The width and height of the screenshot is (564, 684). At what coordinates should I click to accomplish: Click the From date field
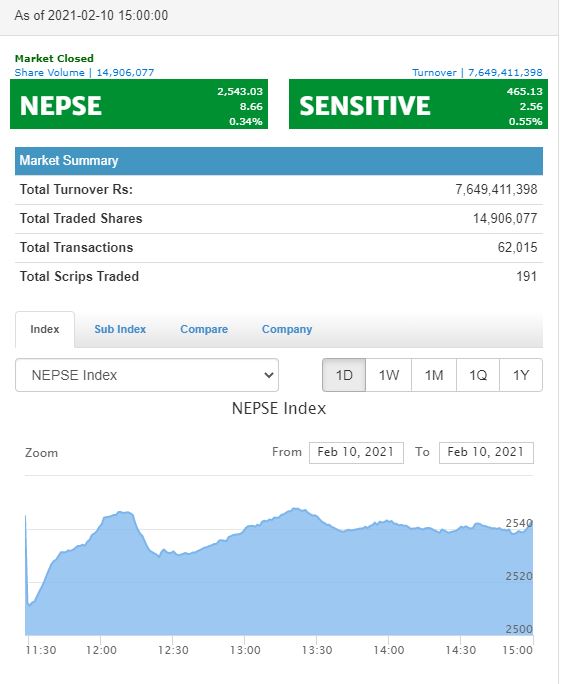click(x=356, y=452)
